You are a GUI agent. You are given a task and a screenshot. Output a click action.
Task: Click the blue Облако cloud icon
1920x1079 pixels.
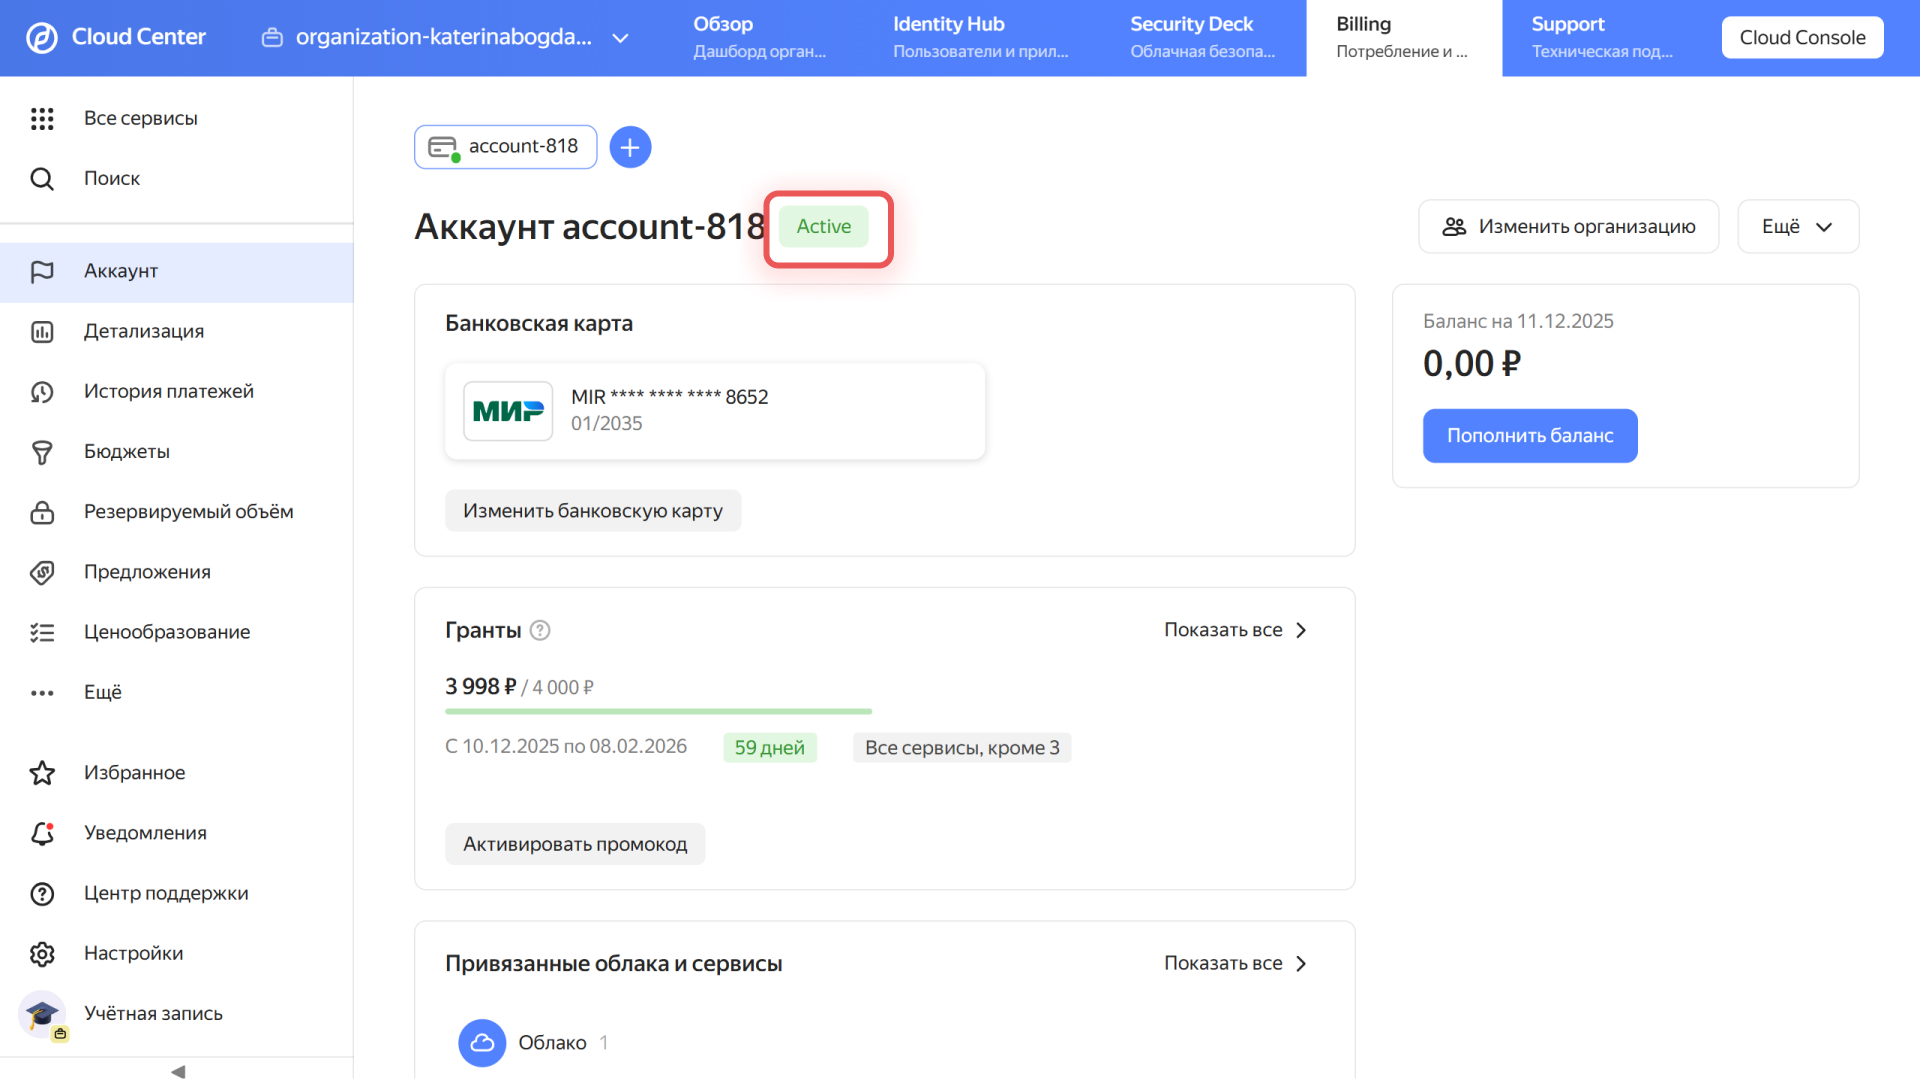(x=482, y=1043)
